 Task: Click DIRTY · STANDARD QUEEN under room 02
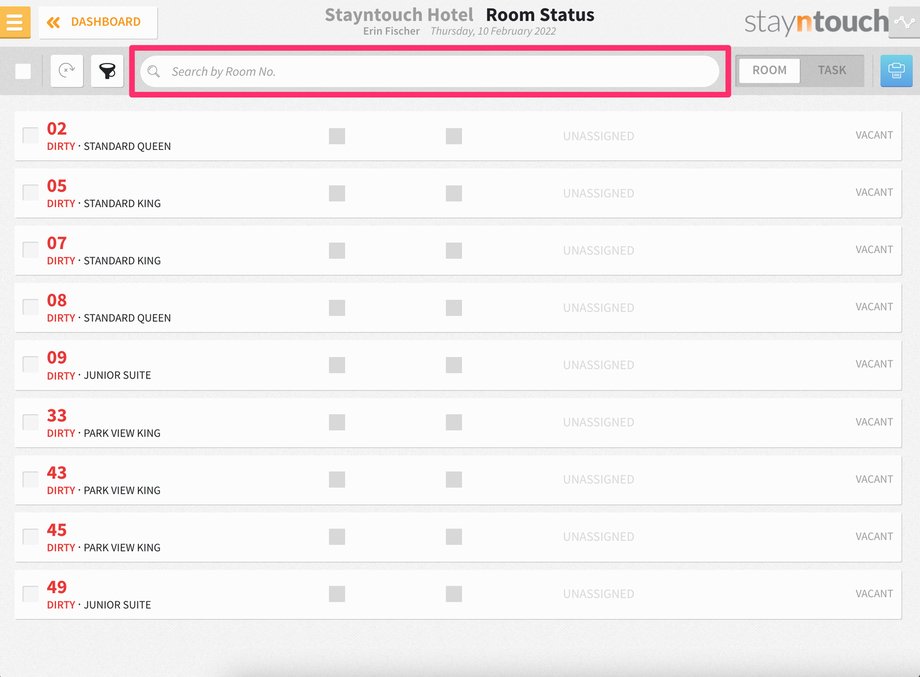(109, 146)
